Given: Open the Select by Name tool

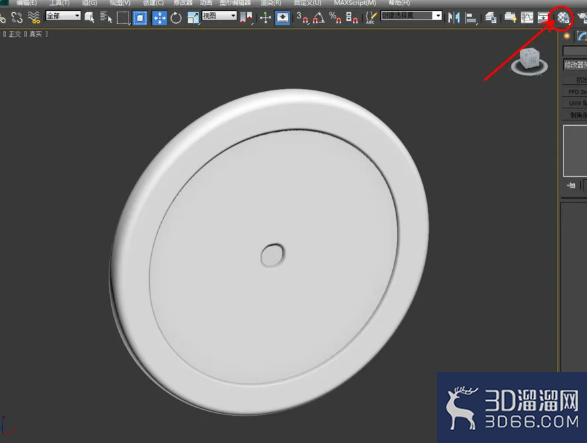Looking at the screenshot, I should 106,17.
